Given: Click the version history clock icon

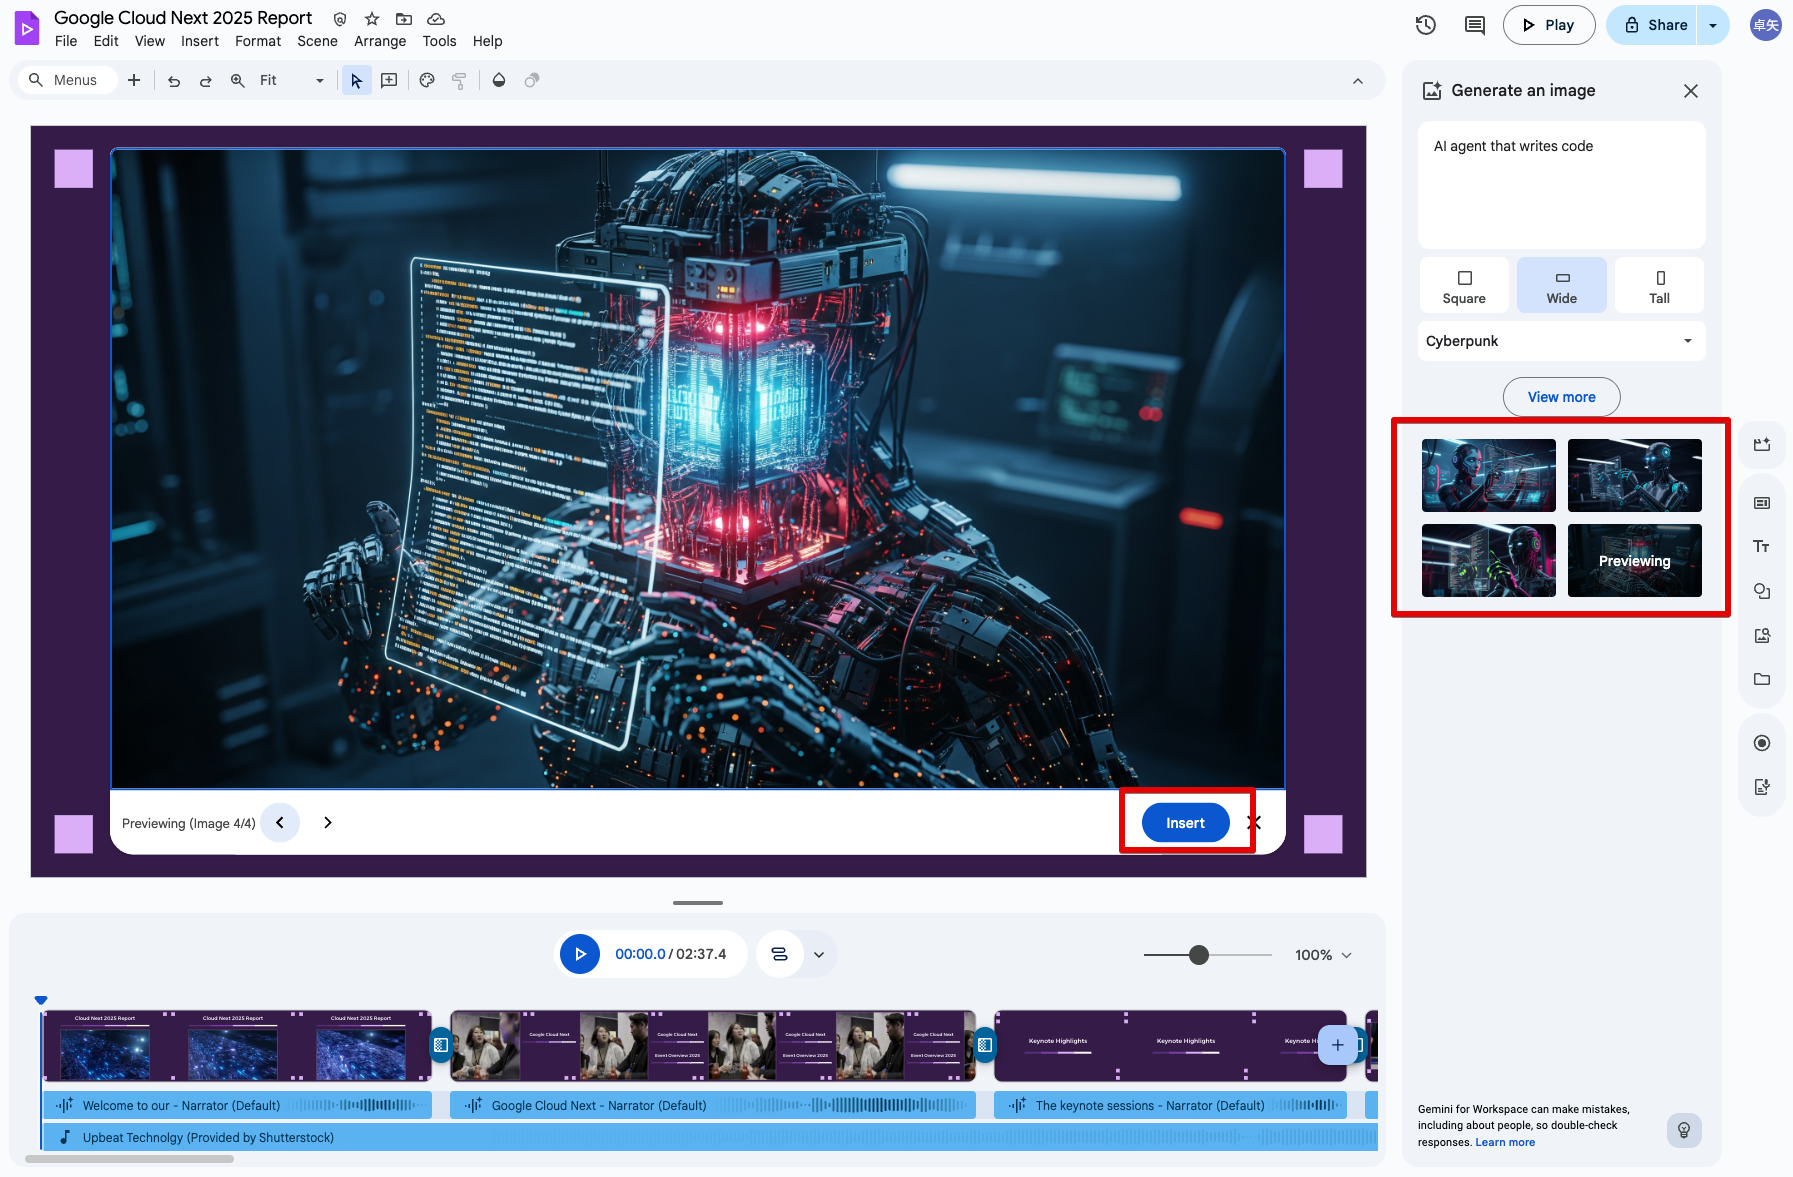Looking at the screenshot, I should click(1426, 25).
